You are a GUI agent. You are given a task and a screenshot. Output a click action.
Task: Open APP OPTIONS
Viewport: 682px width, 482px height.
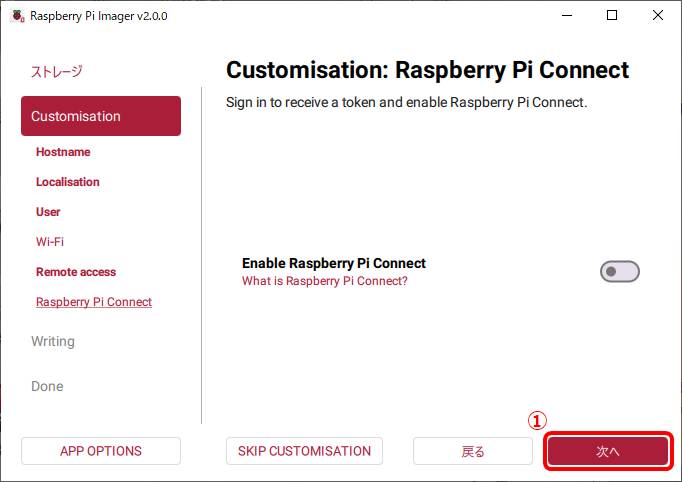coord(101,451)
